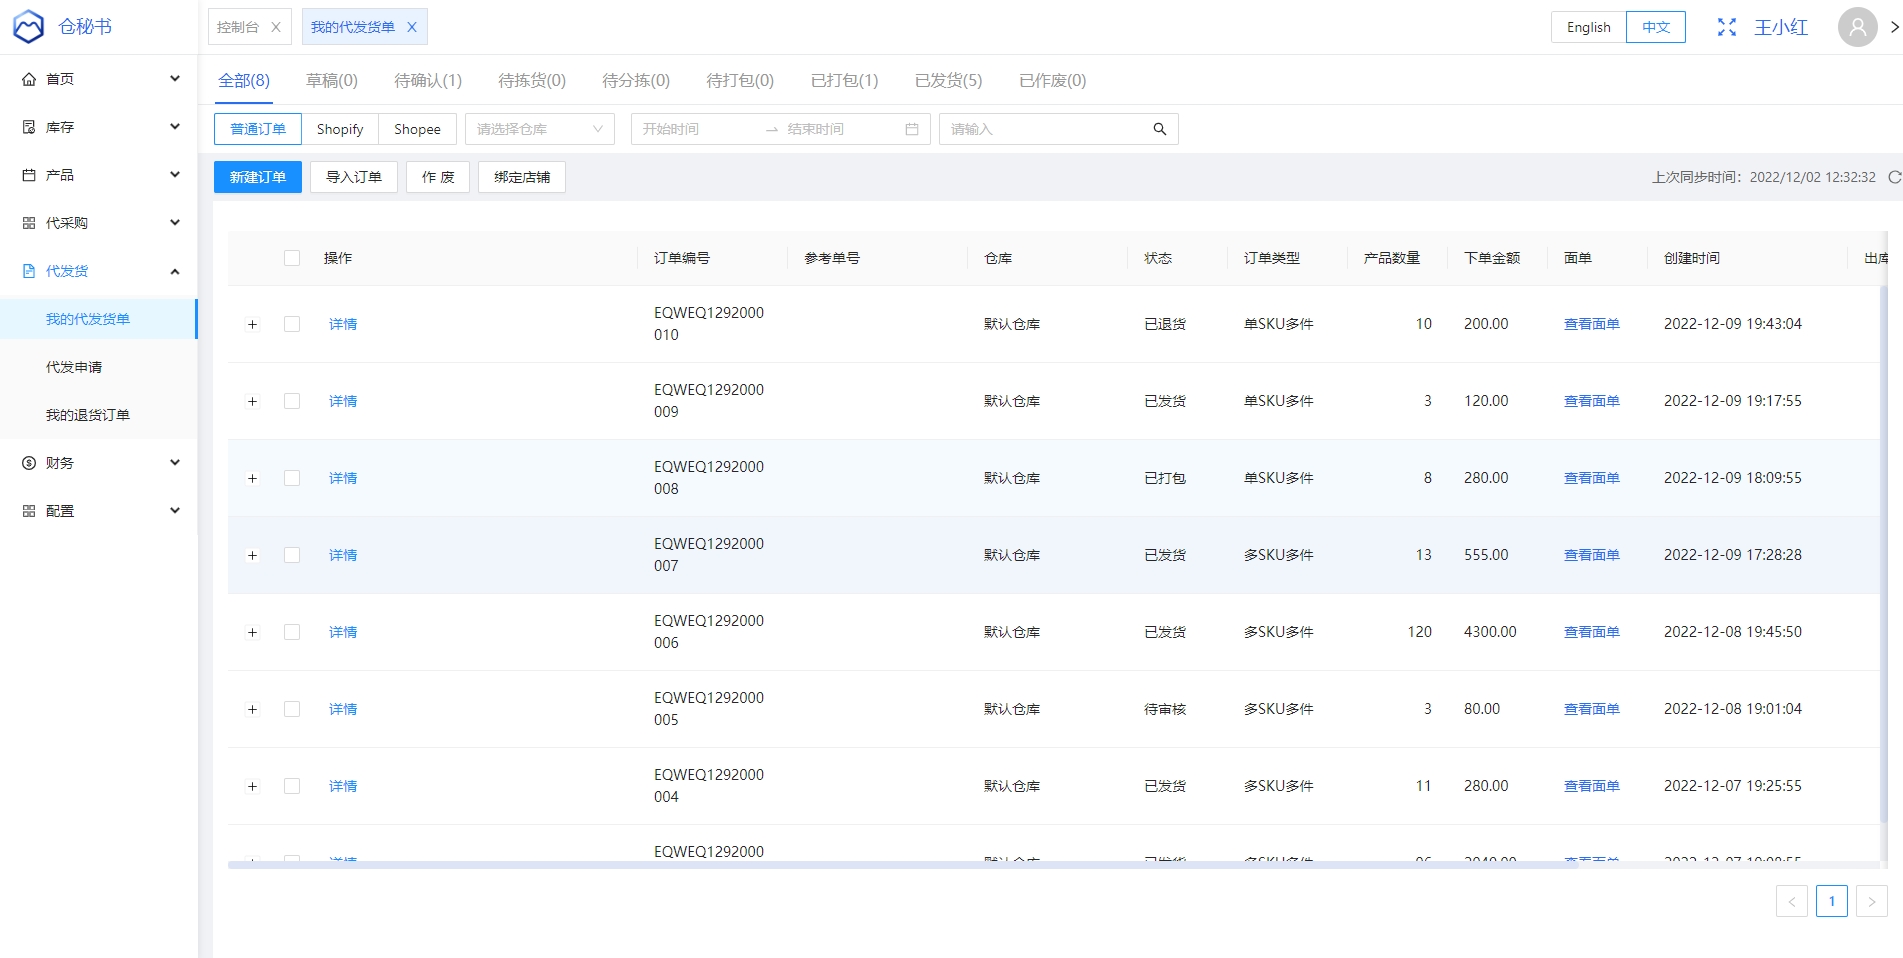
Task: Switch to the 已作废(0) tab
Action: click(x=1052, y=80)
